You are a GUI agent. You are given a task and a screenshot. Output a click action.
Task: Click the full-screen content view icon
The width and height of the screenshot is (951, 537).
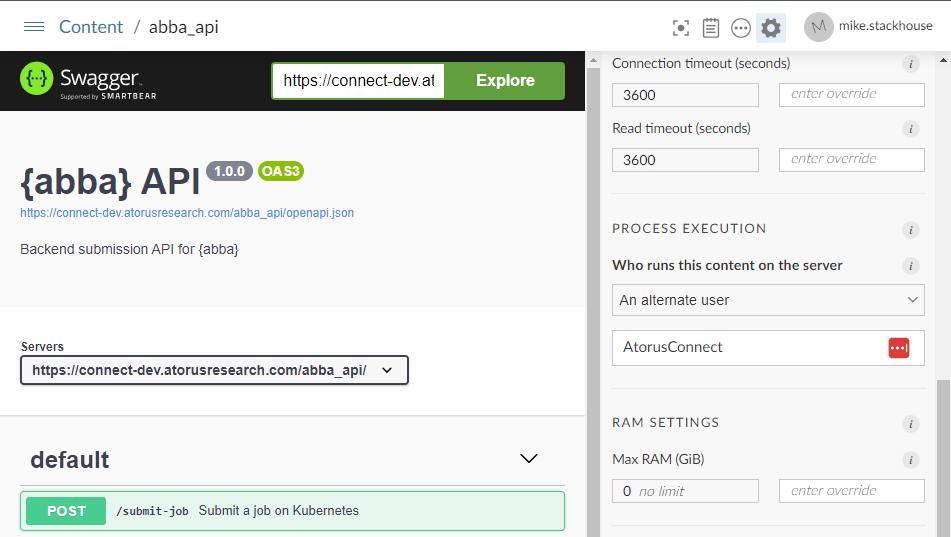681,28
